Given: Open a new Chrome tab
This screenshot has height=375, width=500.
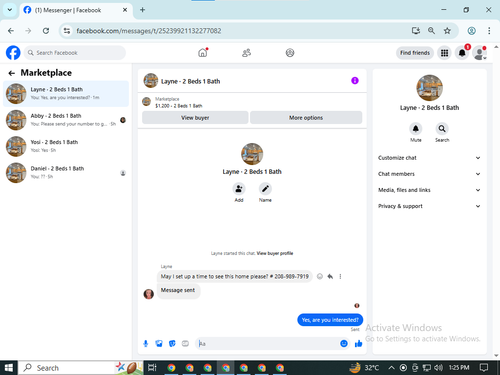Looking at the screenshot, I should [x=142, y=10].
